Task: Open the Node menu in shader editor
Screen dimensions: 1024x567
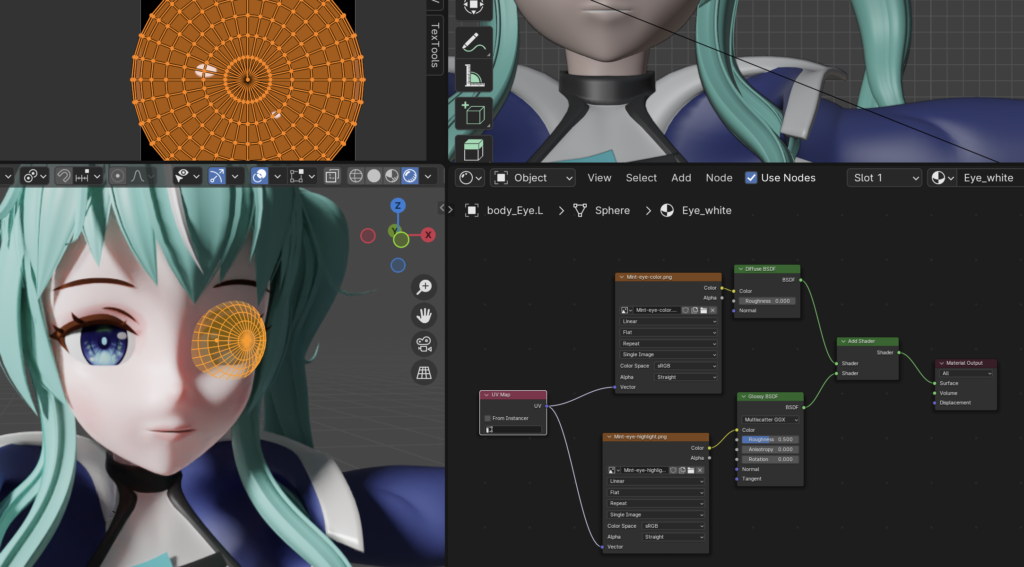Action: click(719, 178)
